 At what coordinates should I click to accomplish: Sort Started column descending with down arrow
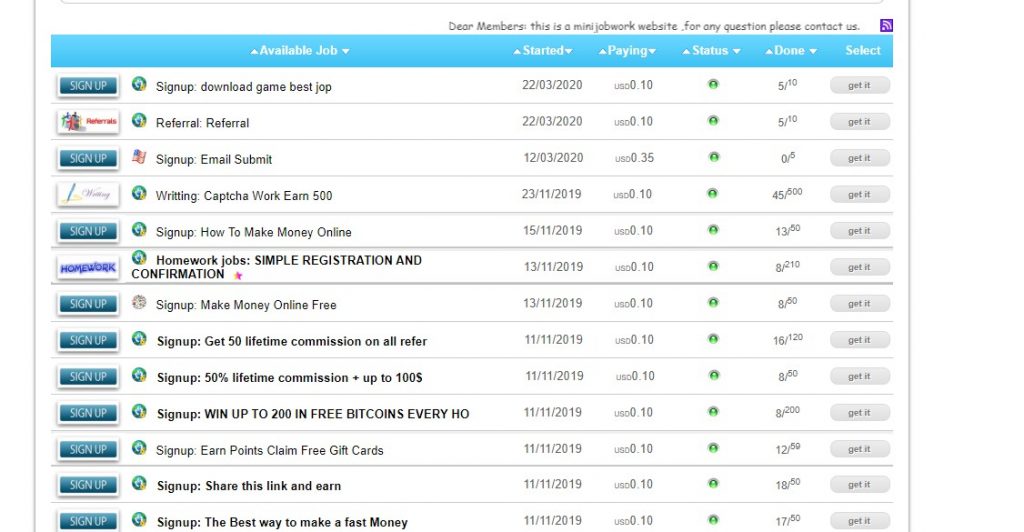(569, 51)
